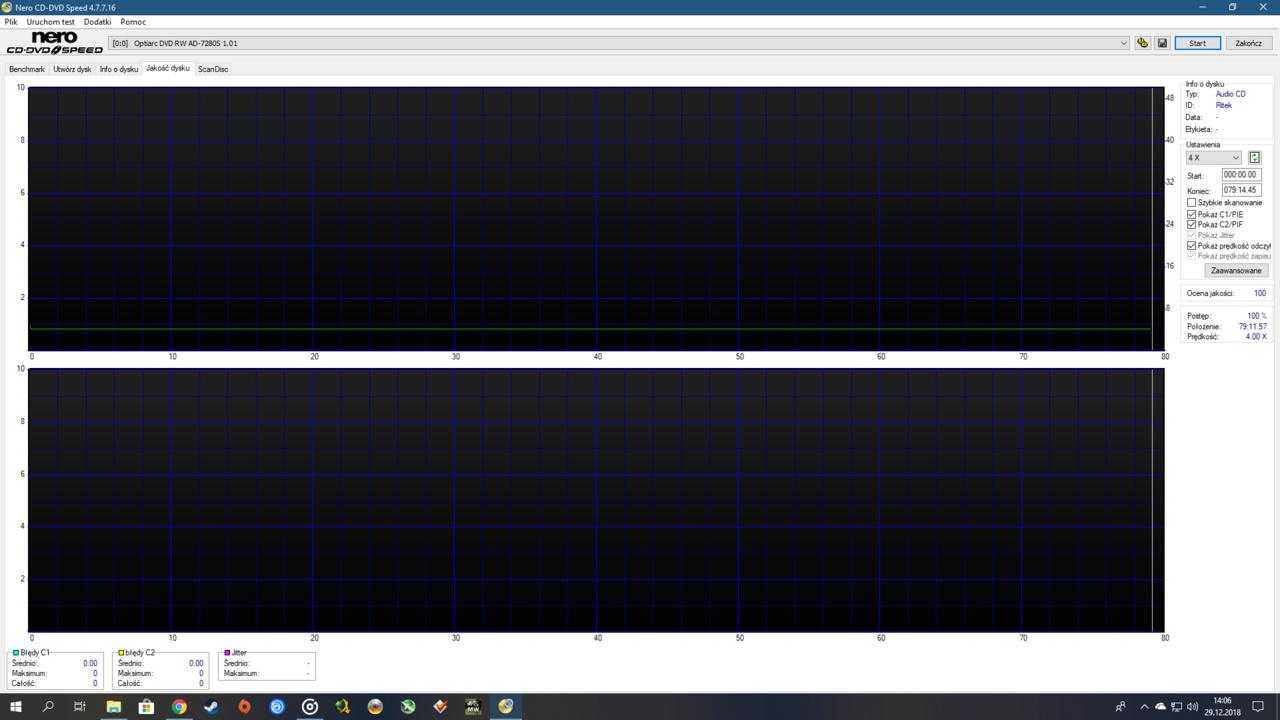The width and height of the screenshot is (1280, 720).
Task: Click the Zakończ button
Action: [x=1248, y=43]
